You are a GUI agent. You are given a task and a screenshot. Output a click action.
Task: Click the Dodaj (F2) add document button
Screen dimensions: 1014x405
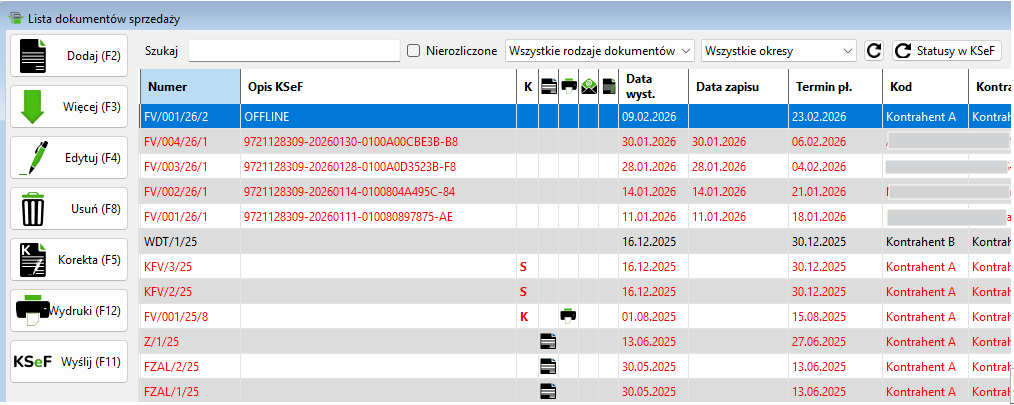(69, 55)
